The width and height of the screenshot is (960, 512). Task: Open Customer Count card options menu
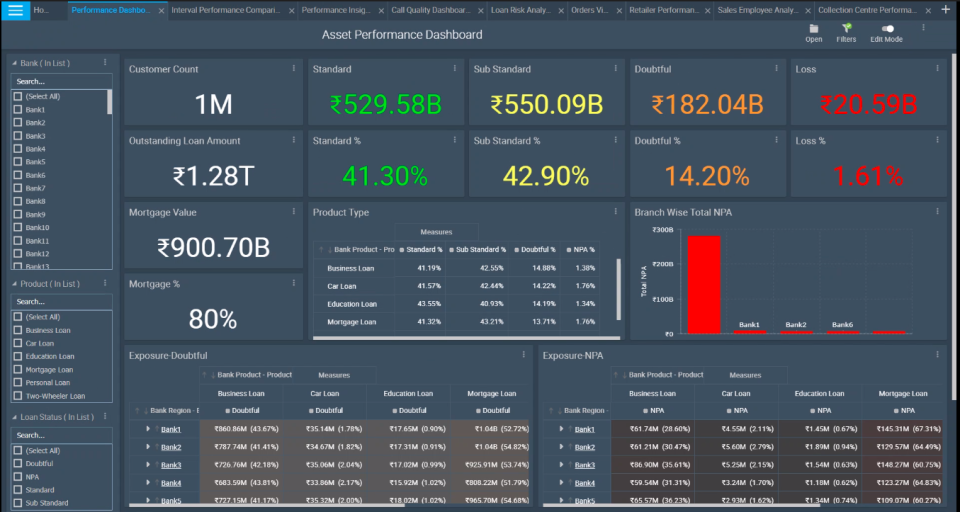(293, 69)
